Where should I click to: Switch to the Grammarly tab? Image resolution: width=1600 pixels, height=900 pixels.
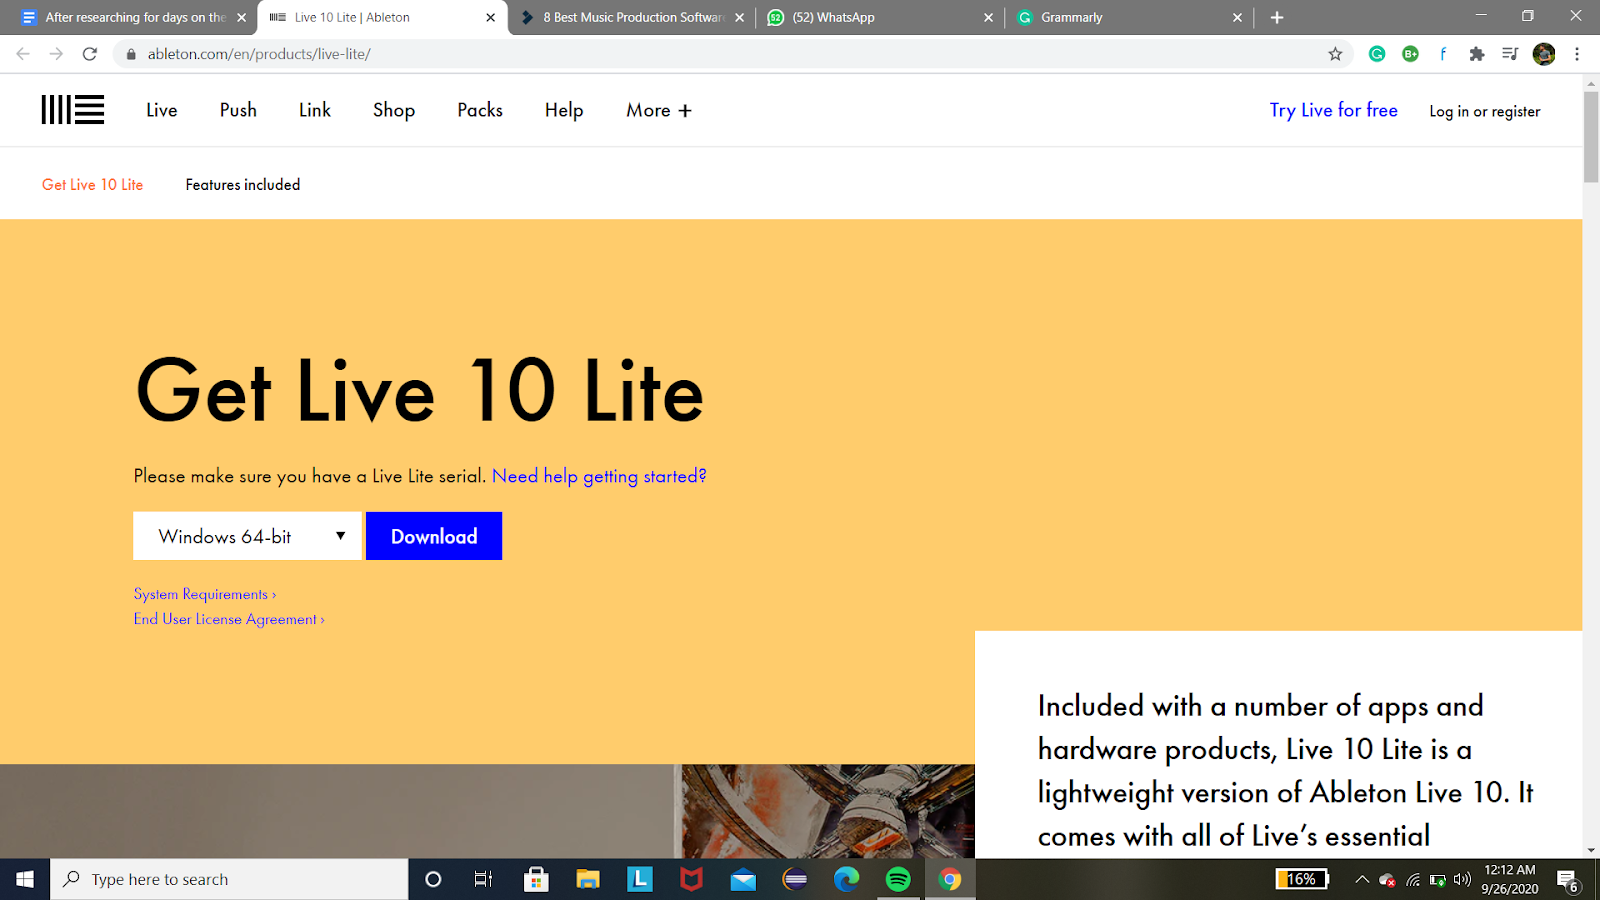[1129, 17]
